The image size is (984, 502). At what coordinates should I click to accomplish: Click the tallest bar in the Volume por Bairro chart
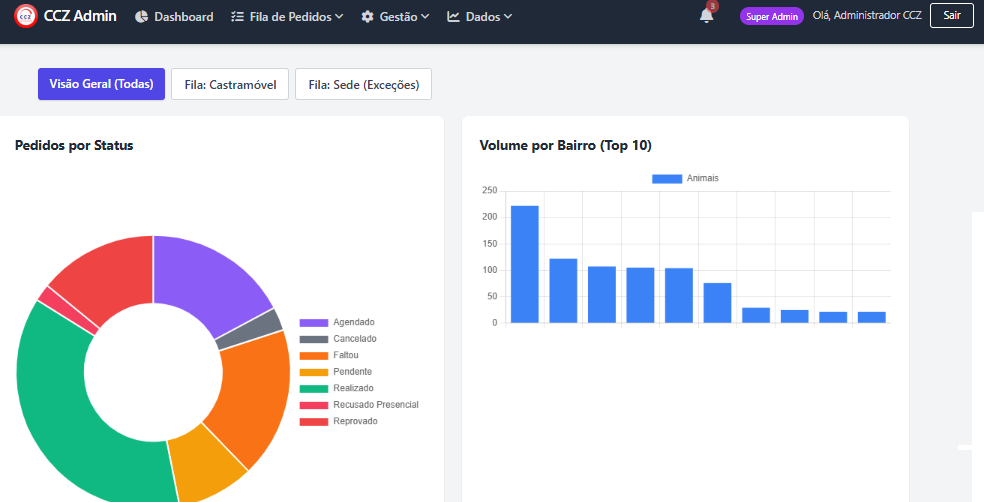point(525,264)
